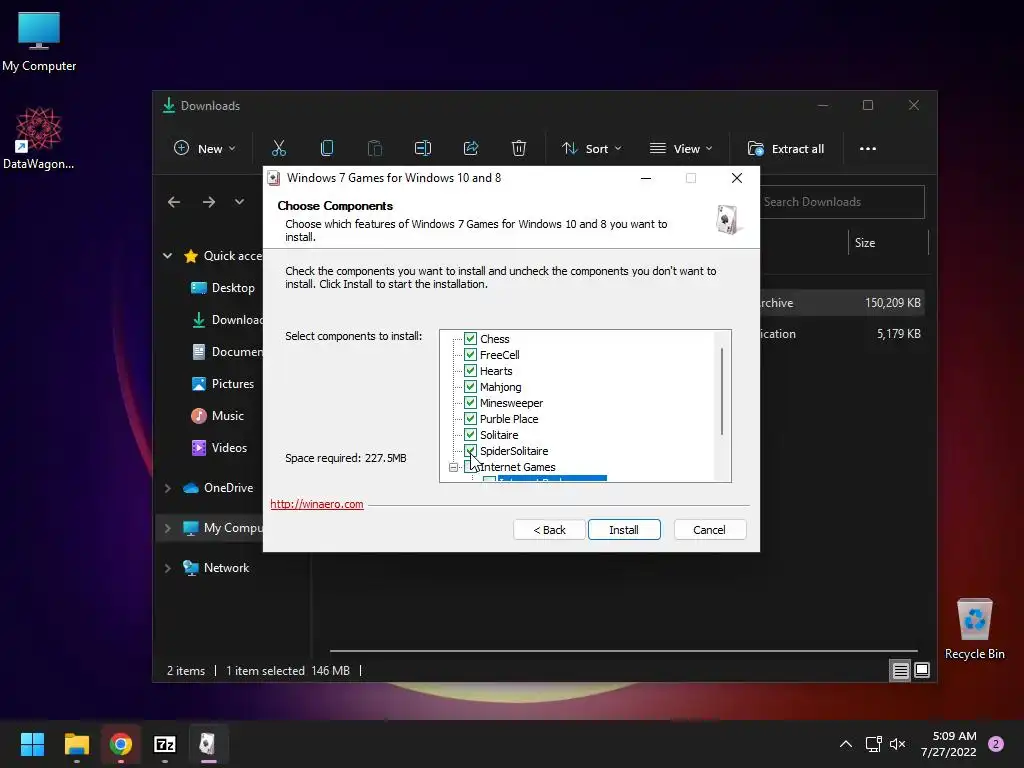Viewport: 1024px width, 768px height.
Task: Select Videos in the navigation pane
Action: (219, 448)
